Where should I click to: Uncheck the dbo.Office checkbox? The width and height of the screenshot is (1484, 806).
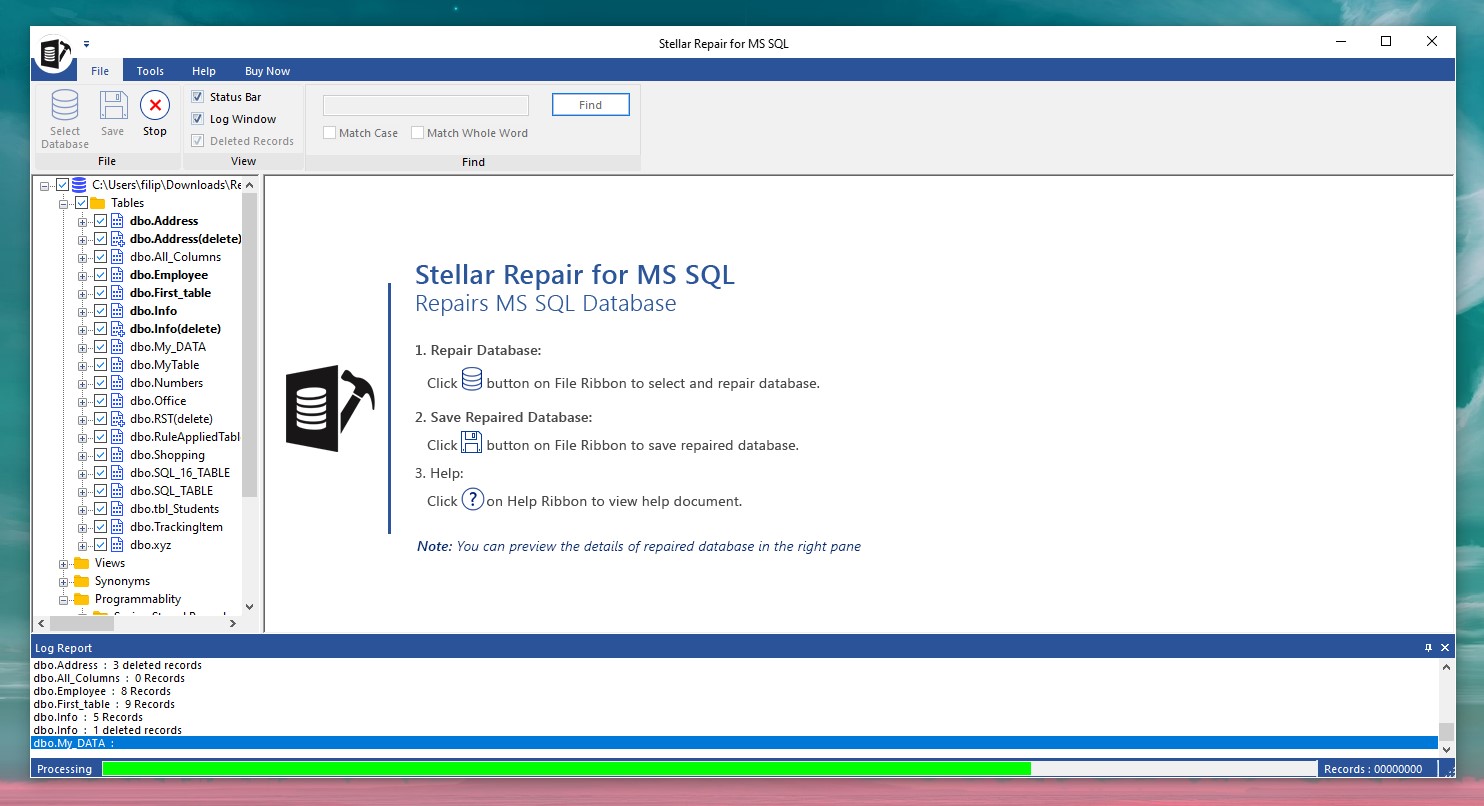pos(100,401)
